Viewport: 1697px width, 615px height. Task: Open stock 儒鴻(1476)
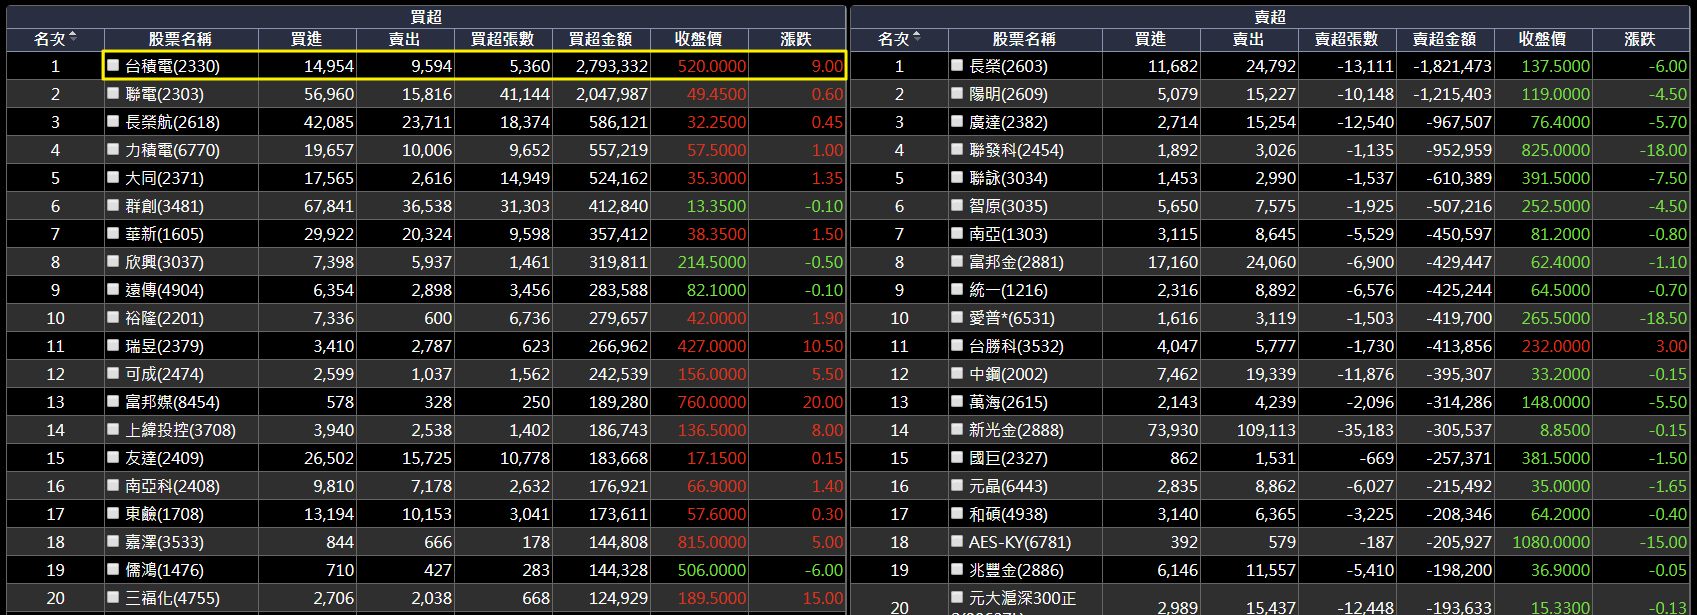[164, 570]
